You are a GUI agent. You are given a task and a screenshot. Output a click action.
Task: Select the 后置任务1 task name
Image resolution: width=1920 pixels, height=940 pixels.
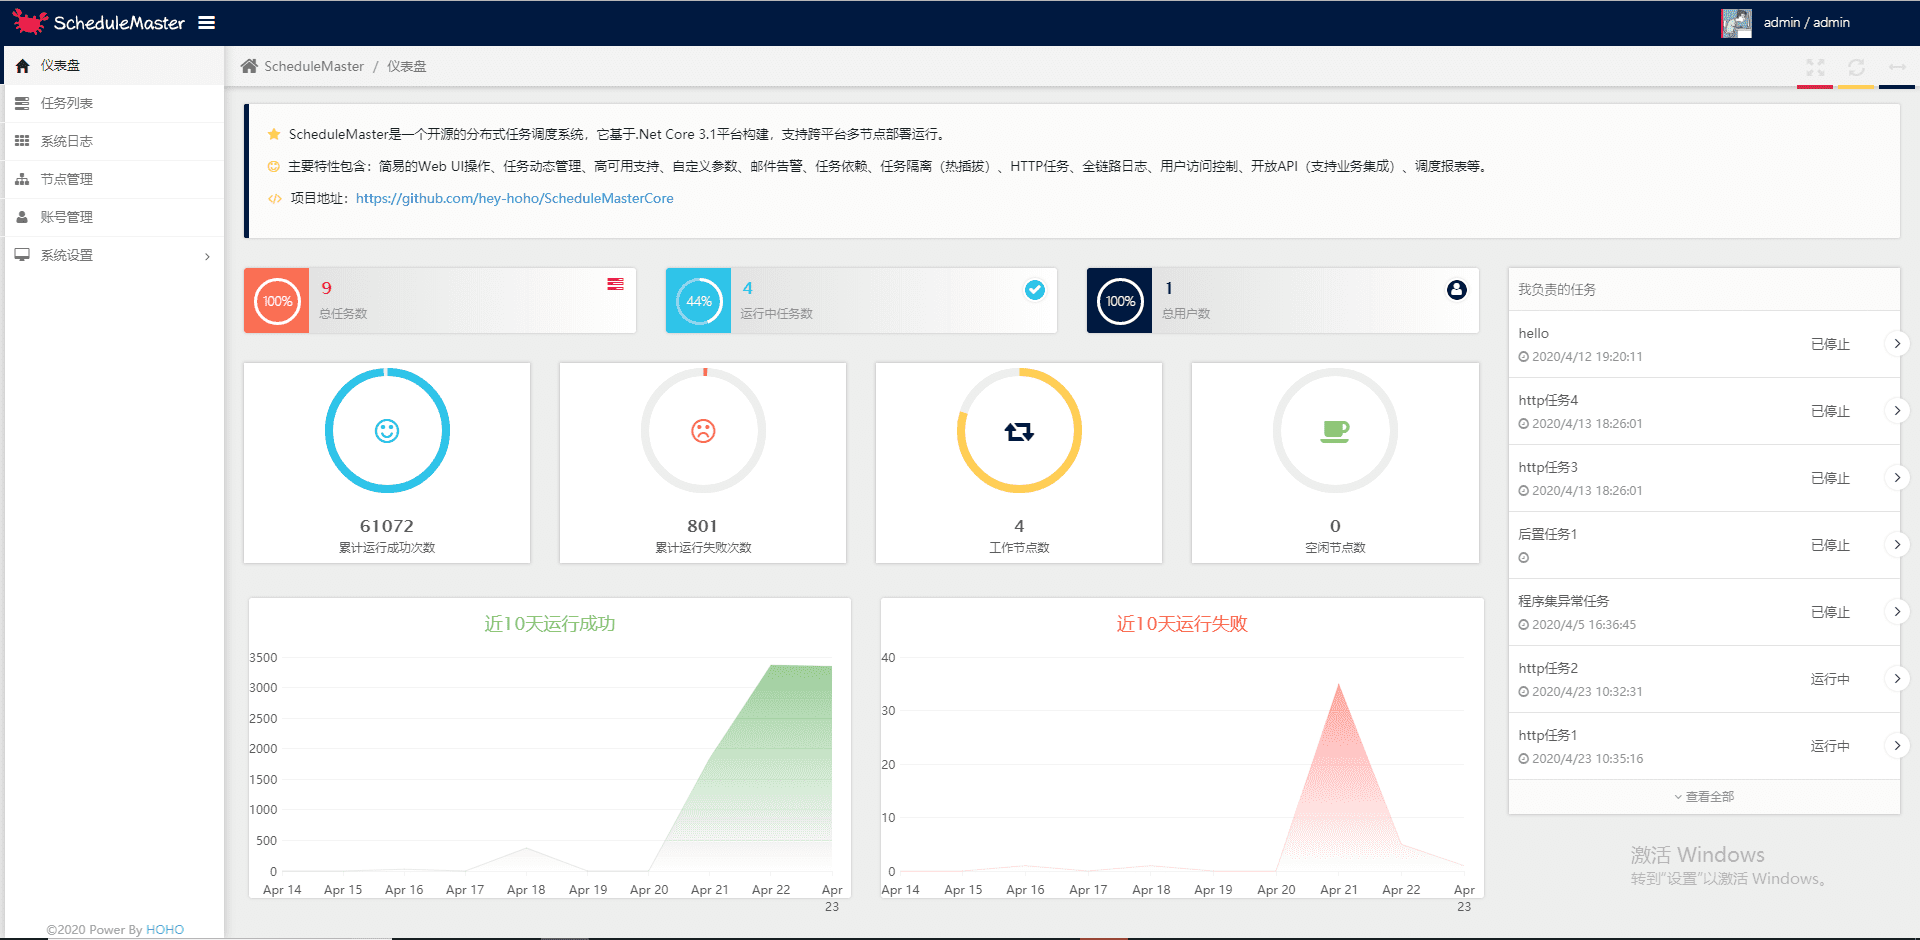click(x=1548, y=535)
